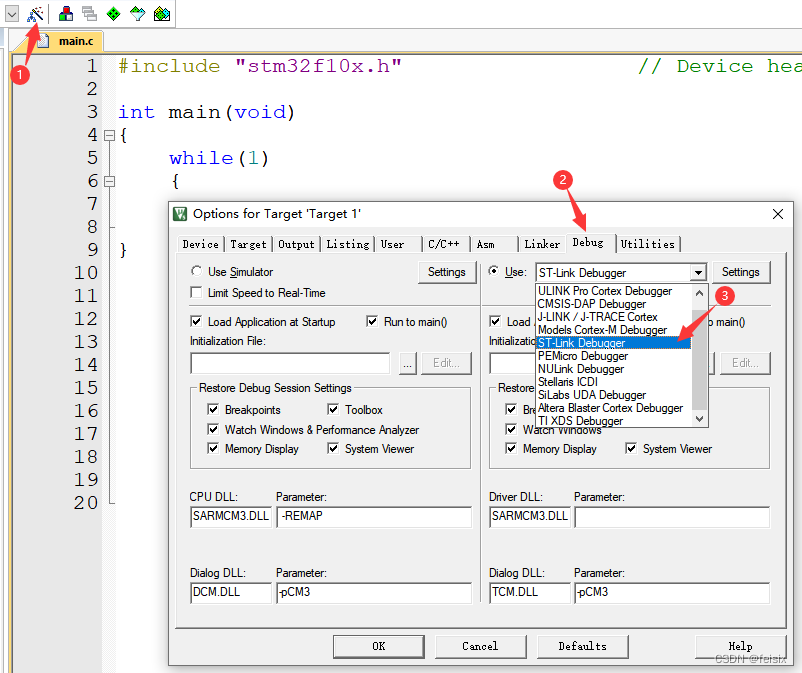Choose Altera Blaster Cortex Debugger option
The height and width of the screenshot is (673, 802).
pyautogui.click(x=613, y=408)
